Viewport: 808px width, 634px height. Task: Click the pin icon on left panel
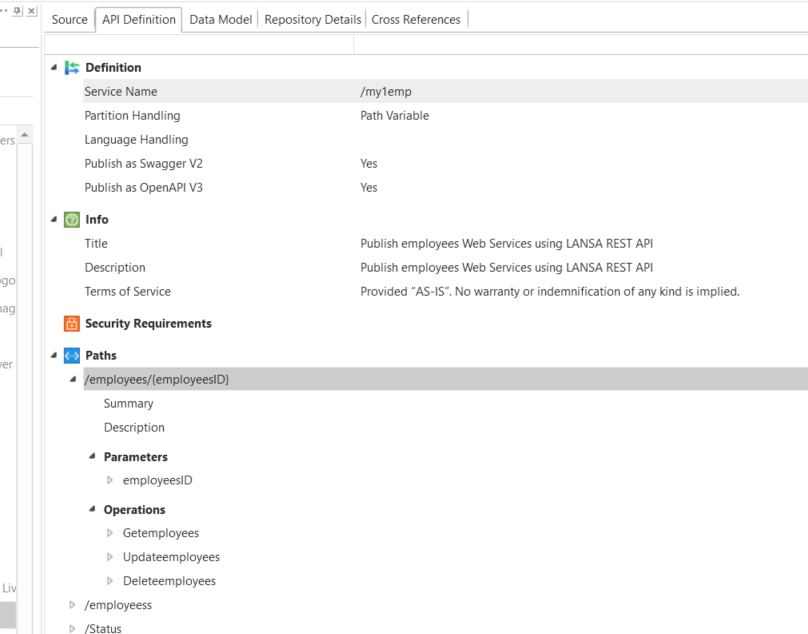coord(17,10)
